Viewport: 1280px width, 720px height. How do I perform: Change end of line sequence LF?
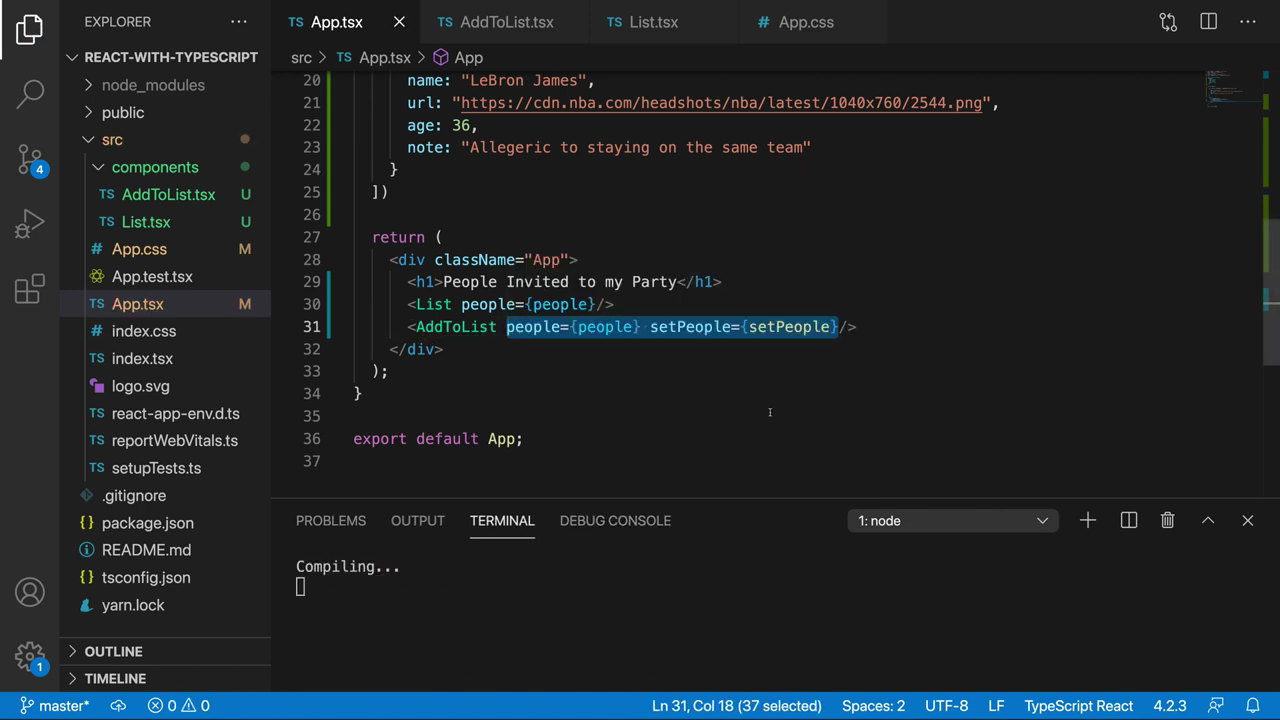996,706
